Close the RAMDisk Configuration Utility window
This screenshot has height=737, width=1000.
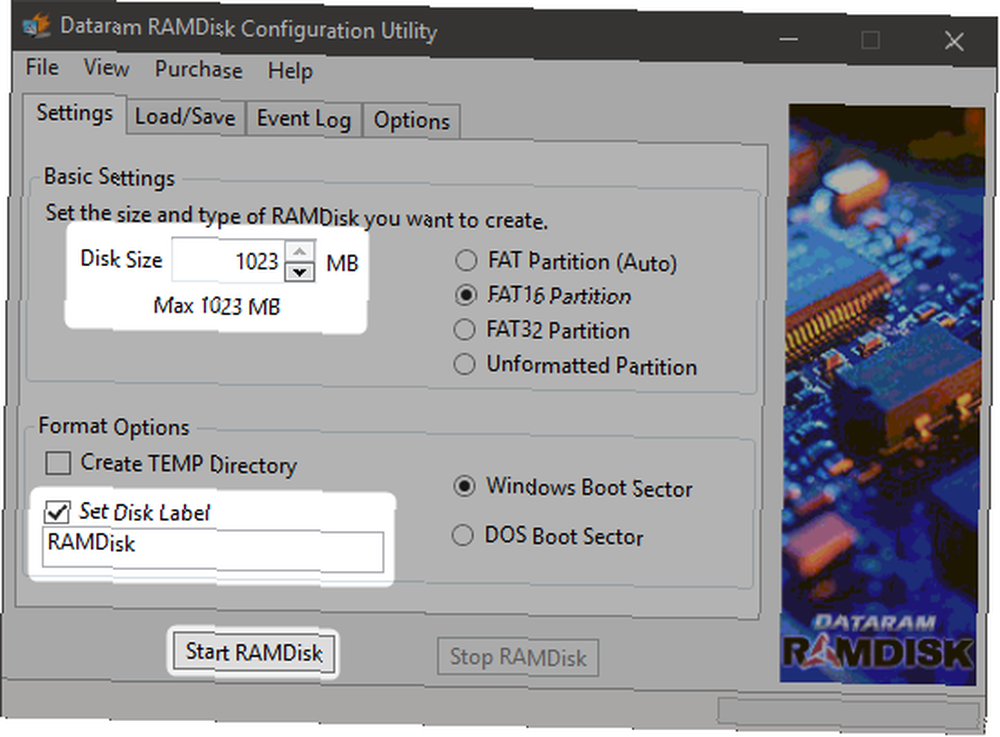point(954,41)
